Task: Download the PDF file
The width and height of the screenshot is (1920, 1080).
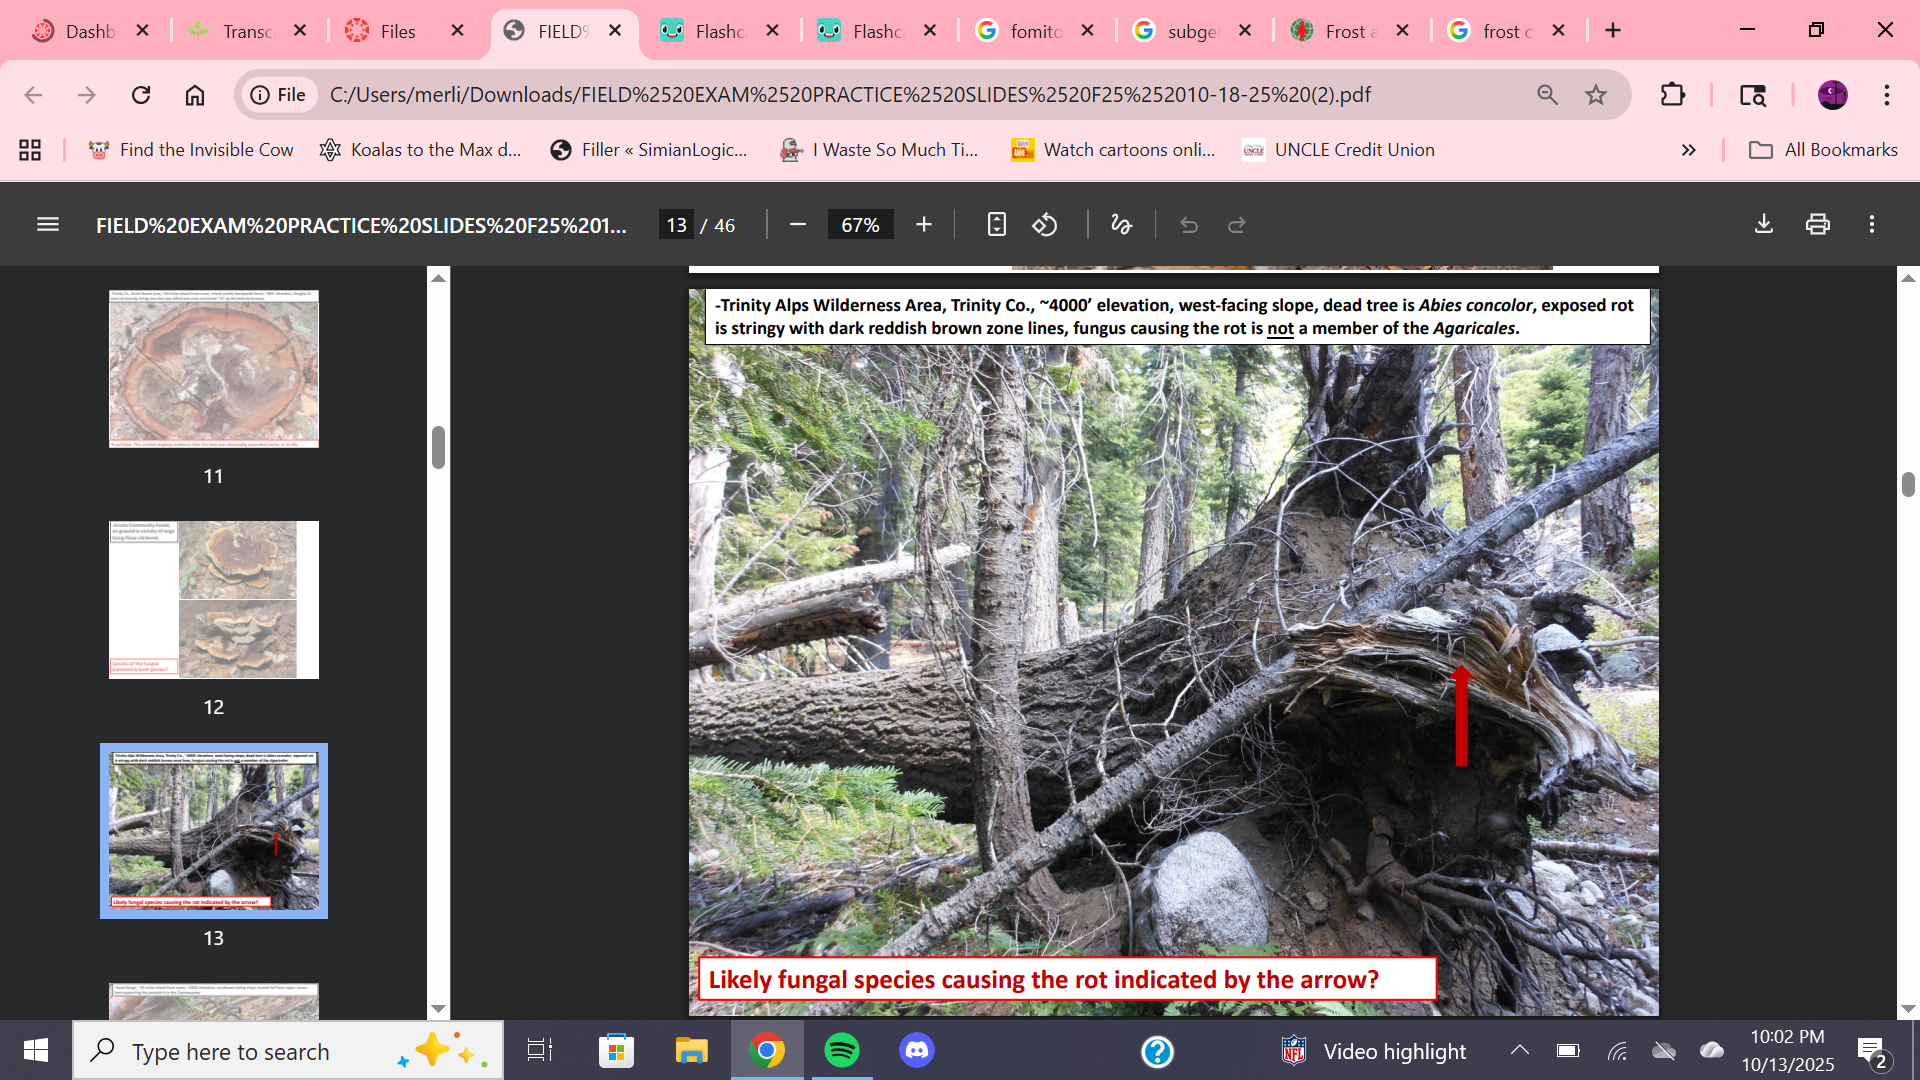Action: [x=1764, y=225]
